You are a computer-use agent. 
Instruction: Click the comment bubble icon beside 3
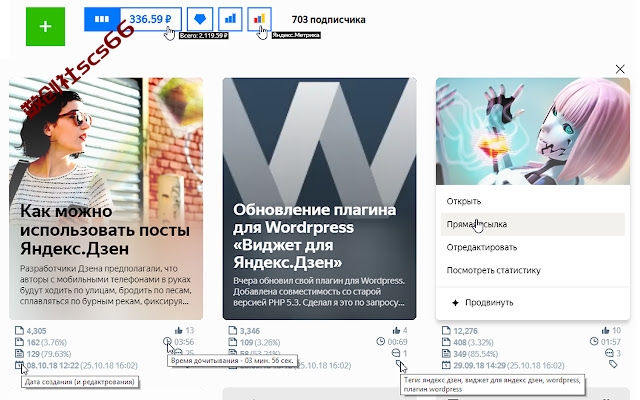pos(609,353)
